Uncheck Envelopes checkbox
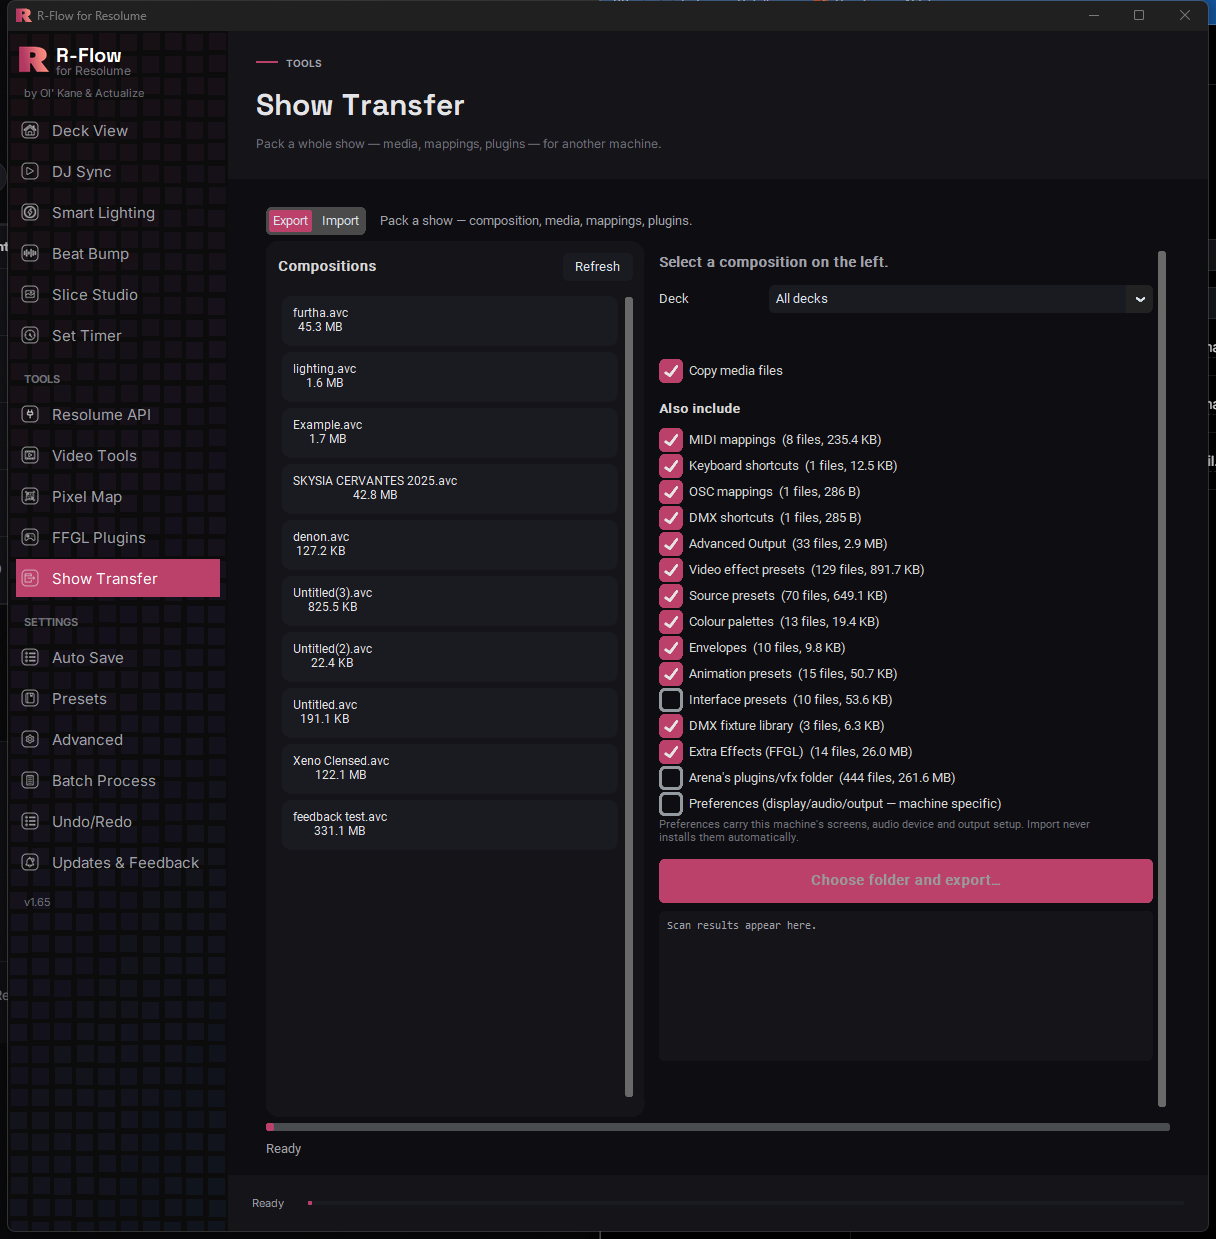 pyautogui.click(x=671, y=648)
